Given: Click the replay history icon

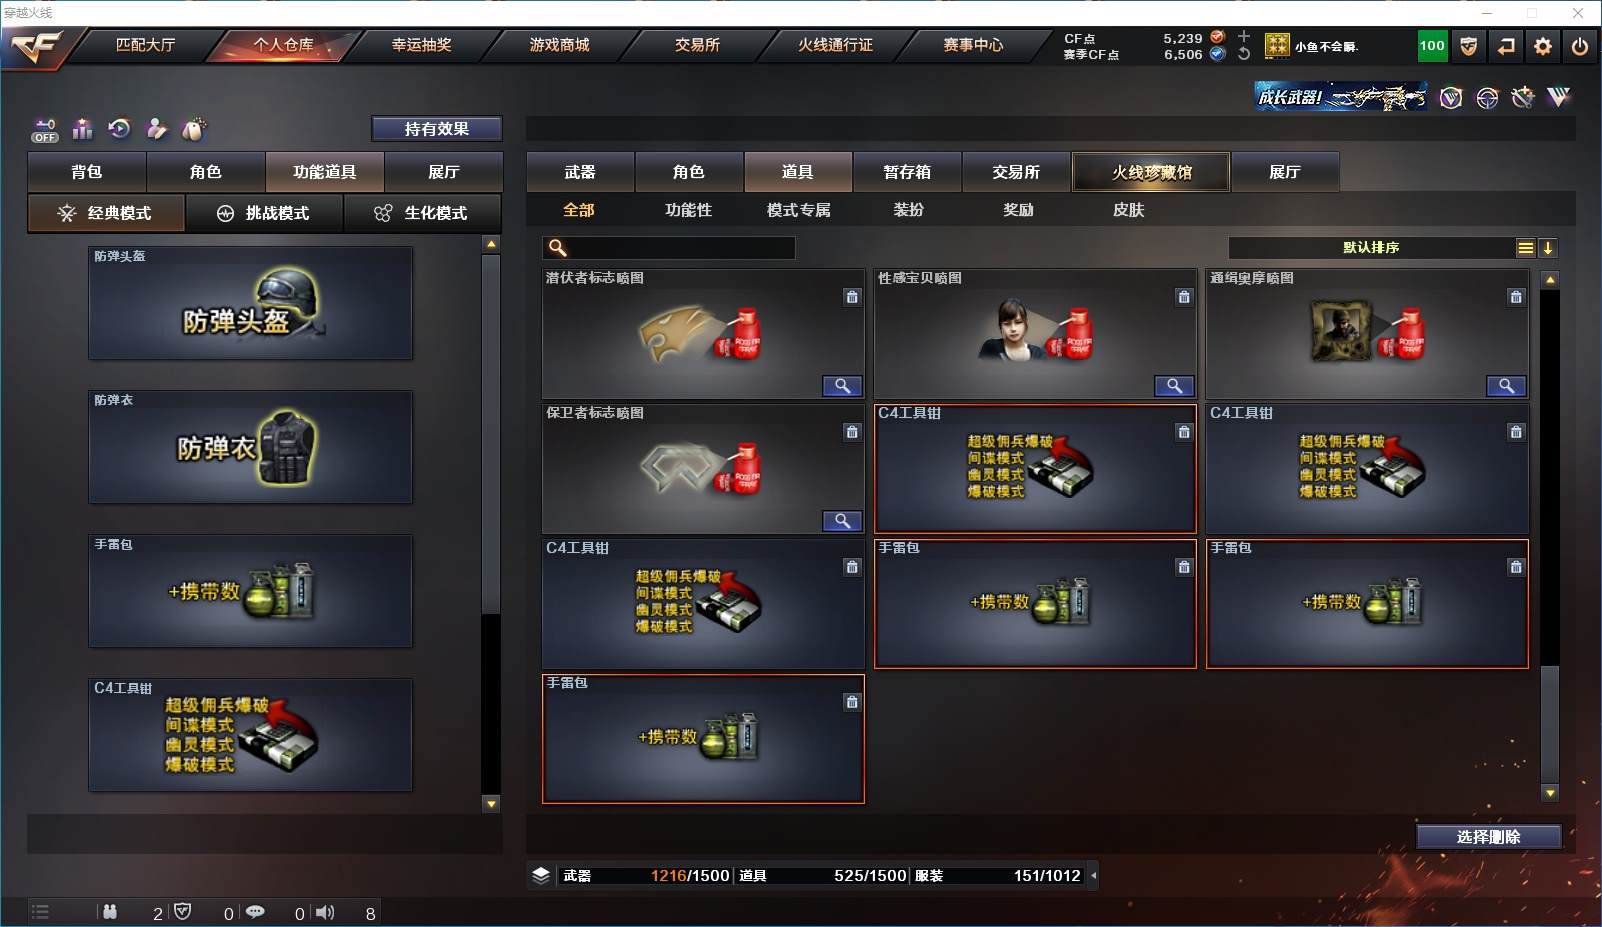Looking at the screenshot, I should click(119, 128).
